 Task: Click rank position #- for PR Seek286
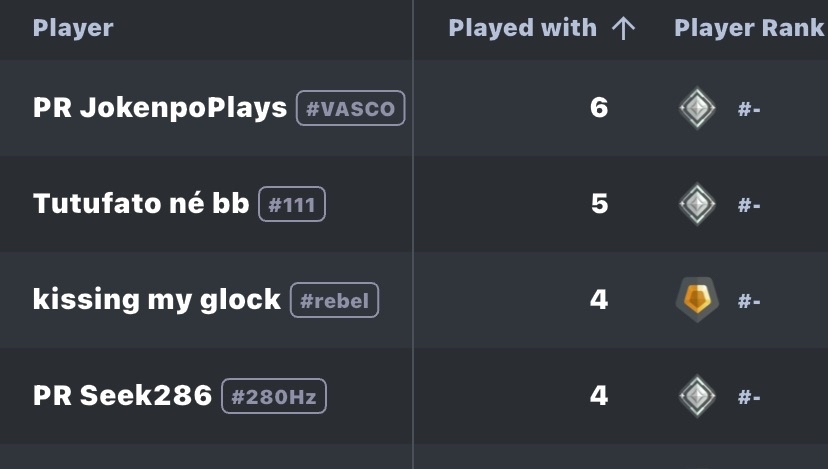click(749, 397)
